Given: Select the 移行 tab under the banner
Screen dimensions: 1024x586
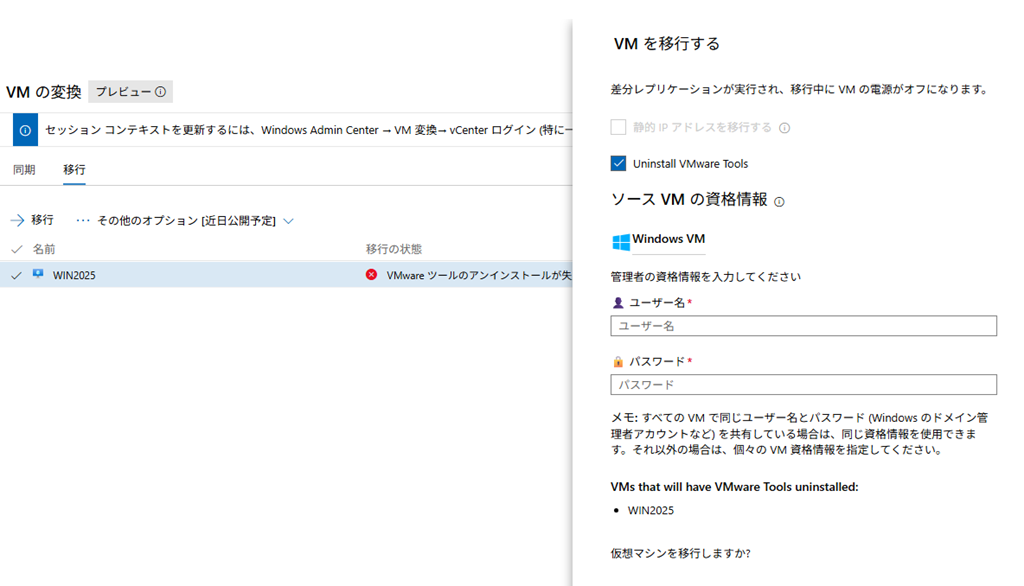Looking at the screenshot, I should (74, 170).
